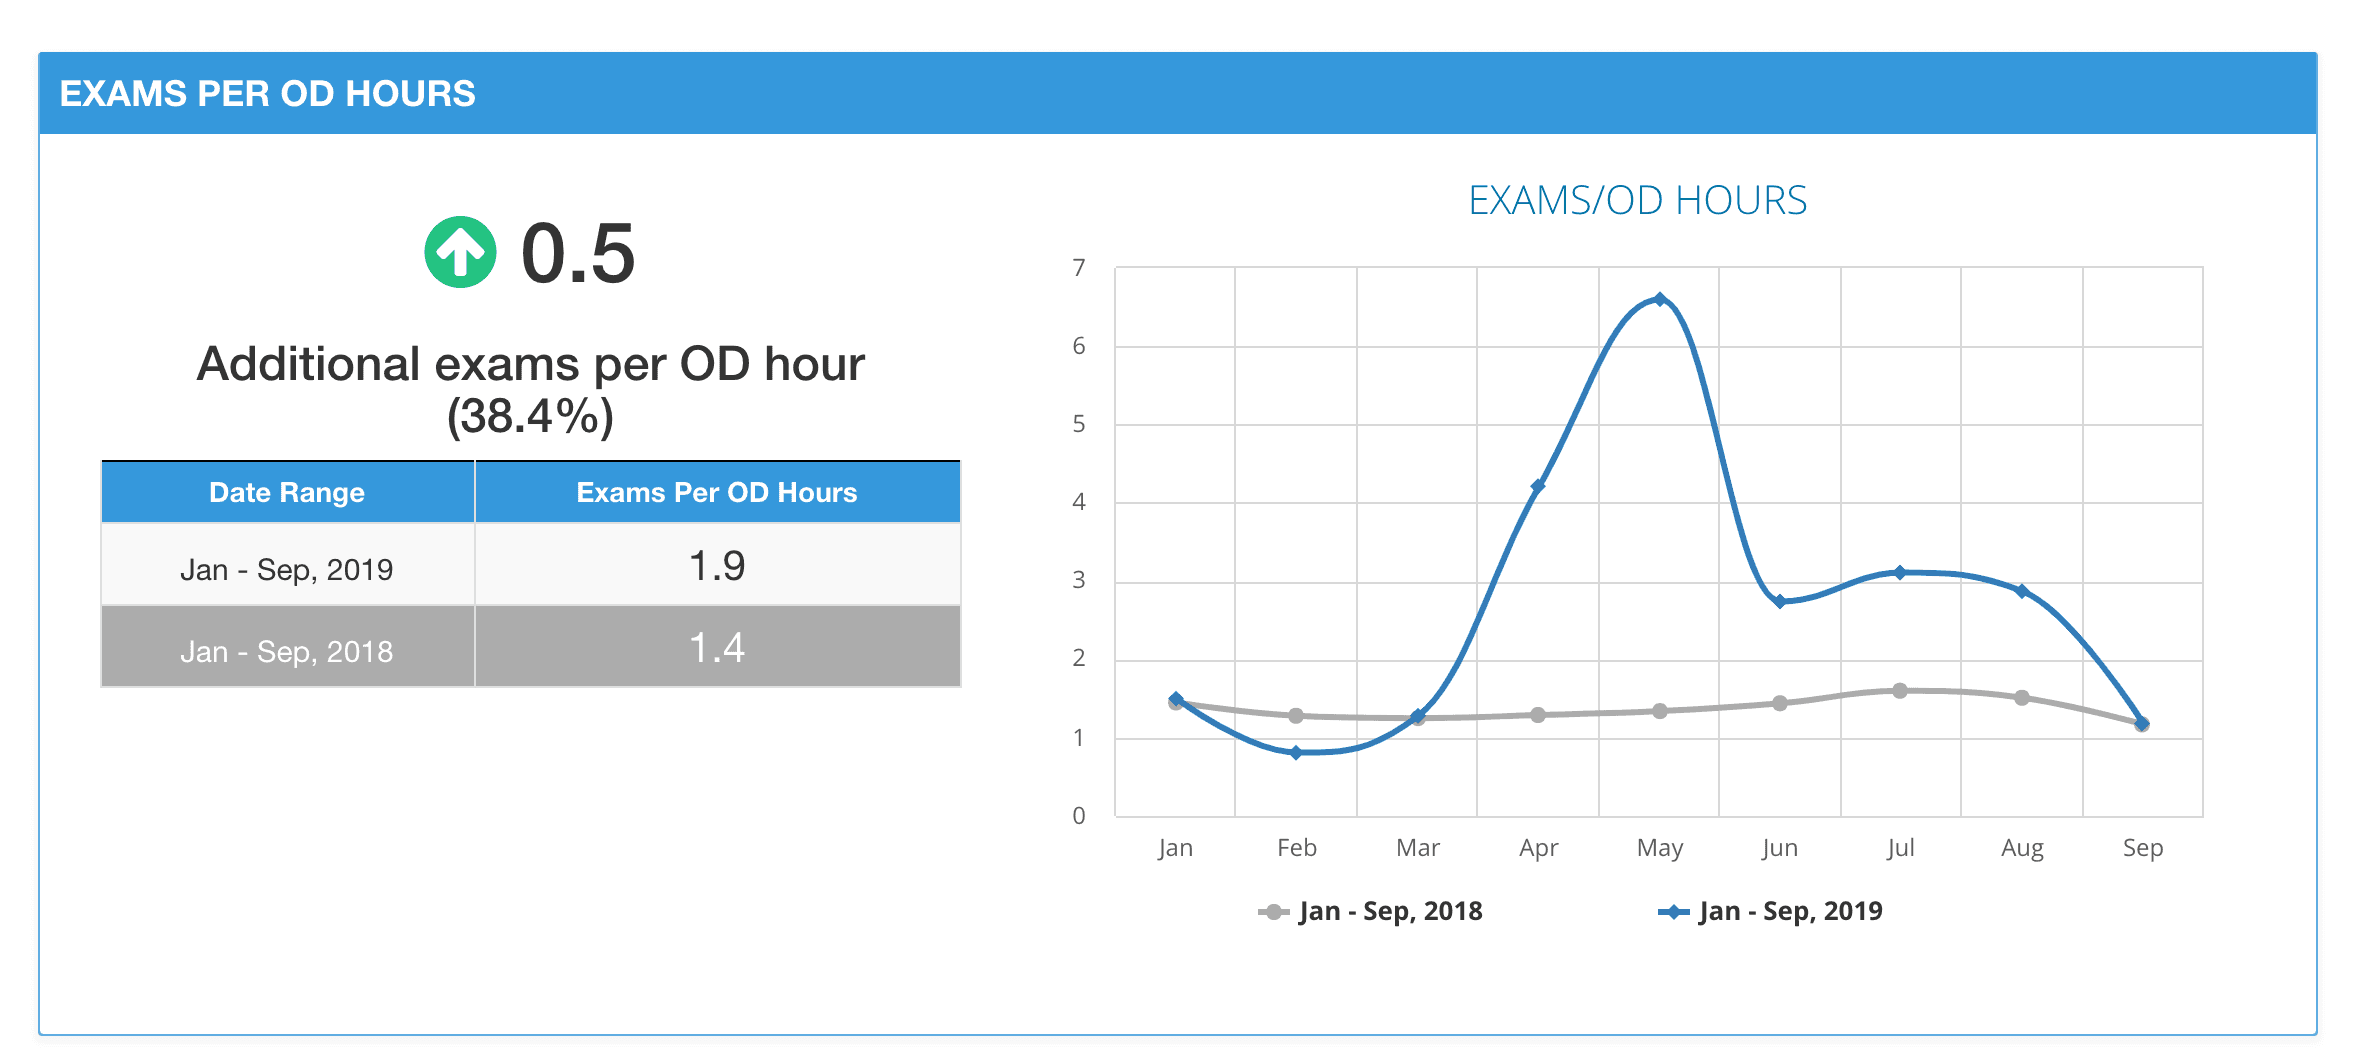
Task: Click the Jun 2019 blue data point
Action: 1780,601
